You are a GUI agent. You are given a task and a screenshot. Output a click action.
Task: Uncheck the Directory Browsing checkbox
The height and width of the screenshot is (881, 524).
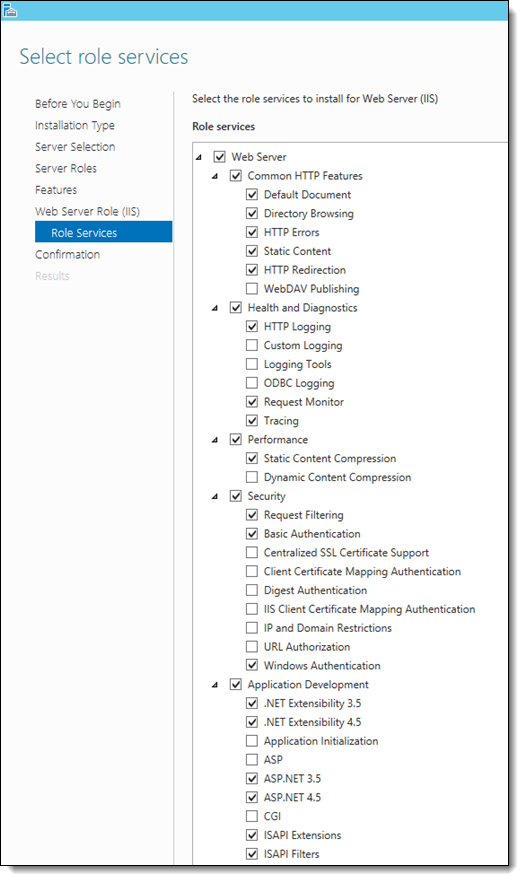(252, 214)
